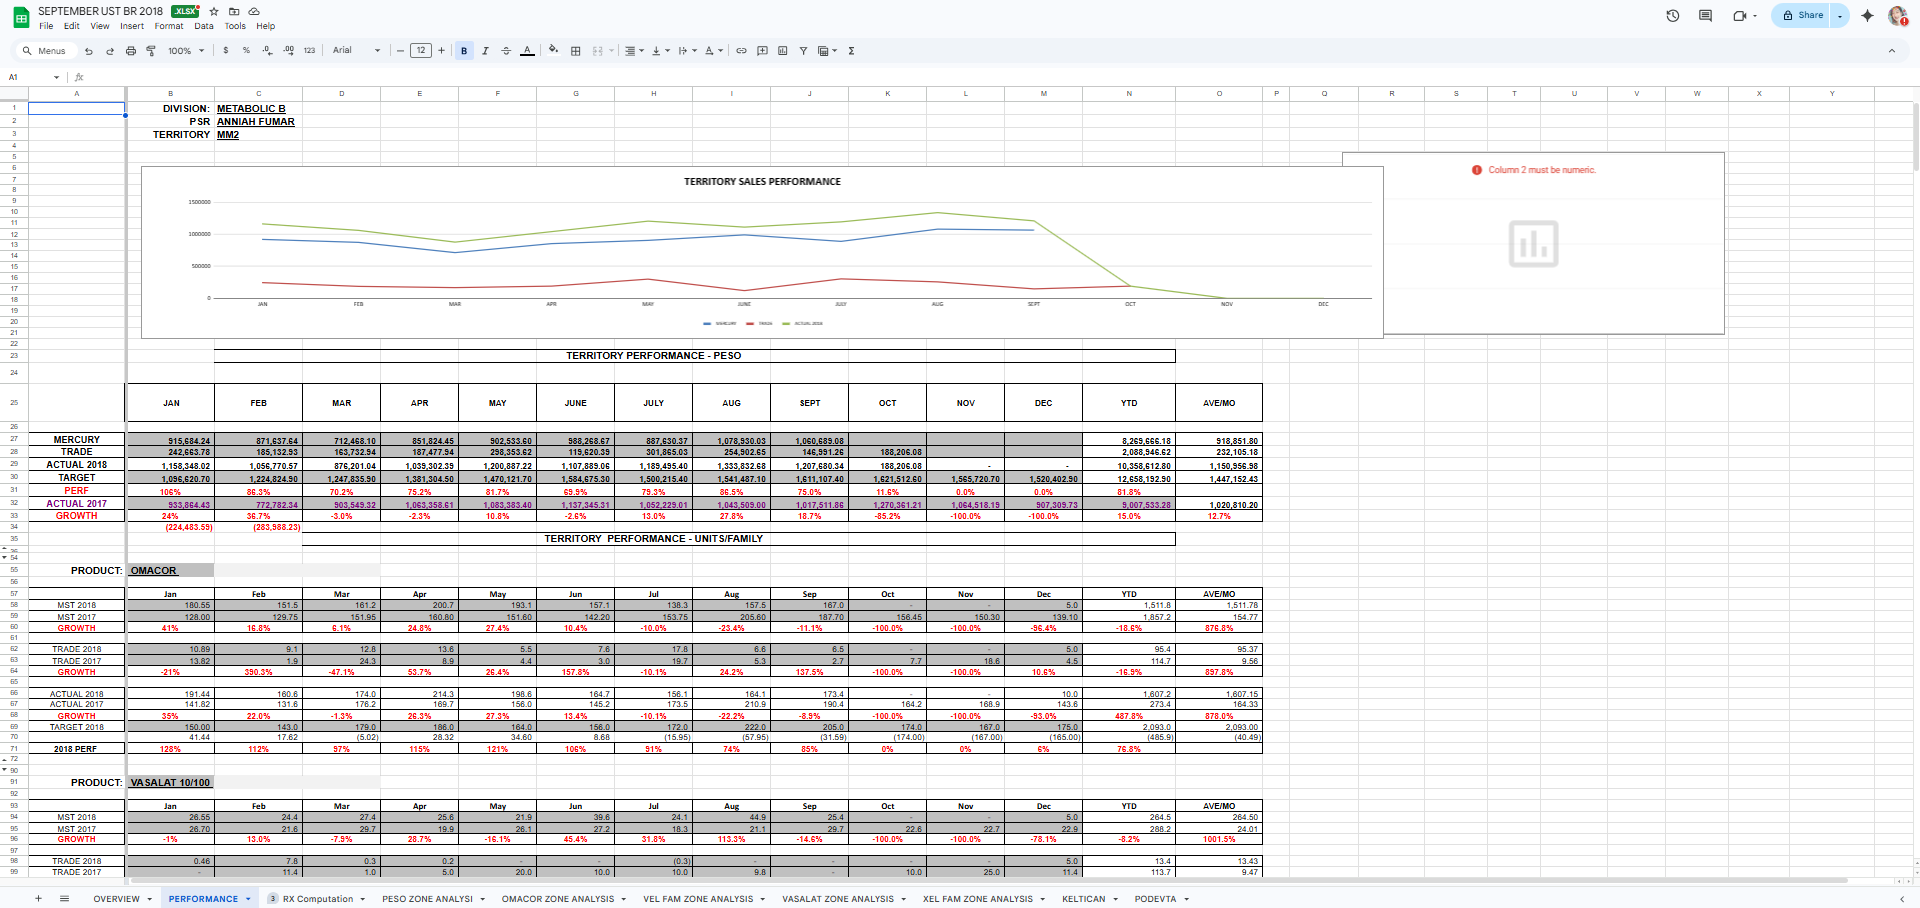The height and width of the screenshot is (908, 1920).
Task: Toggle bold formatting
Action: [464, 51]
